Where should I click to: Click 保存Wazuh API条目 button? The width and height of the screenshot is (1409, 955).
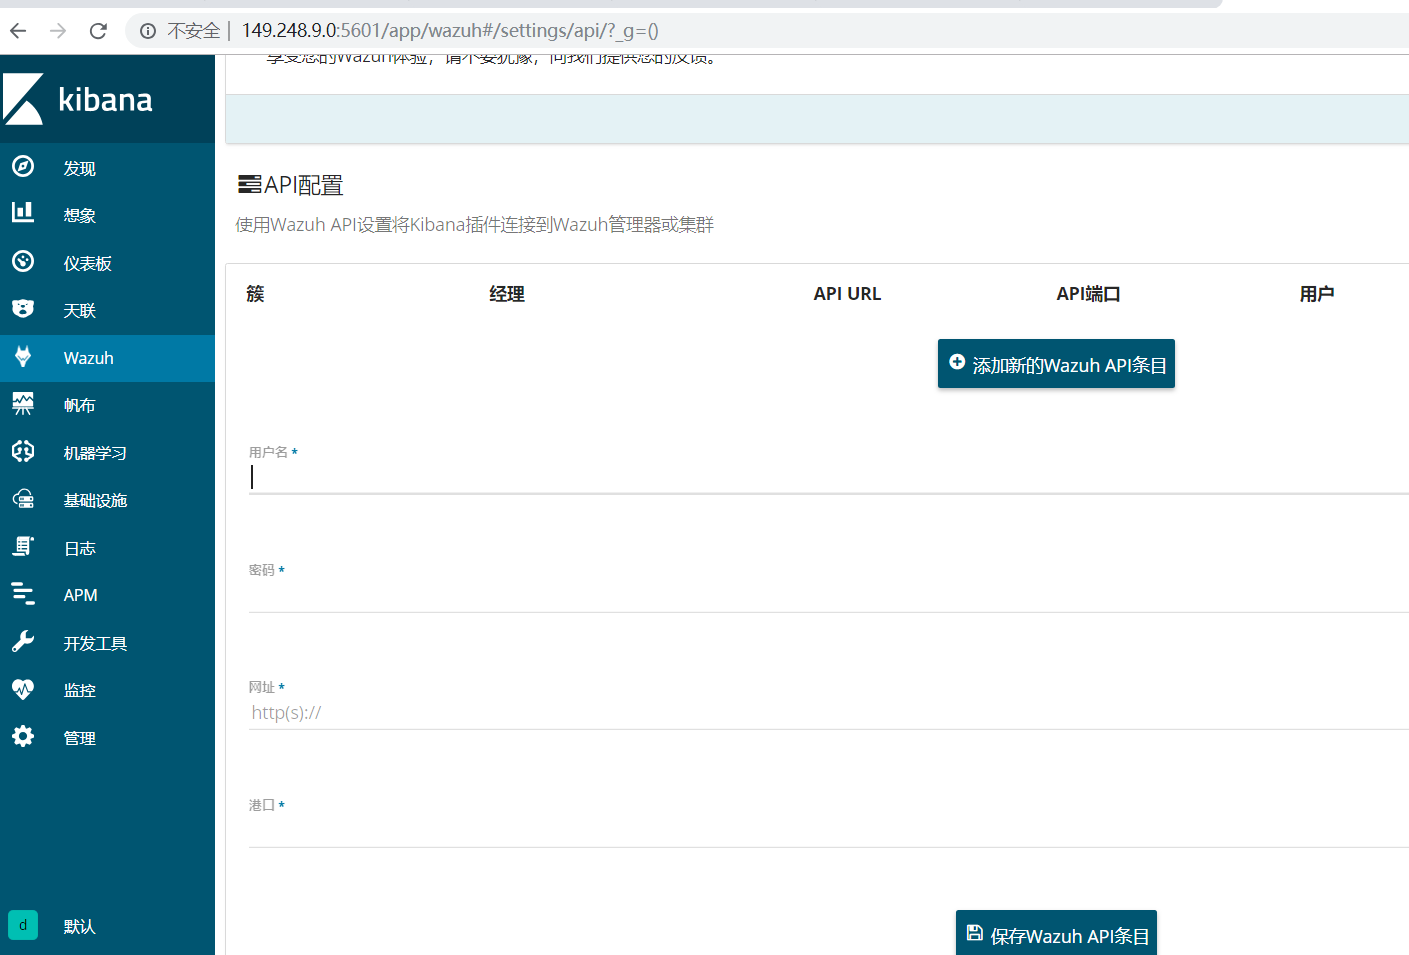coord(1056,933)
